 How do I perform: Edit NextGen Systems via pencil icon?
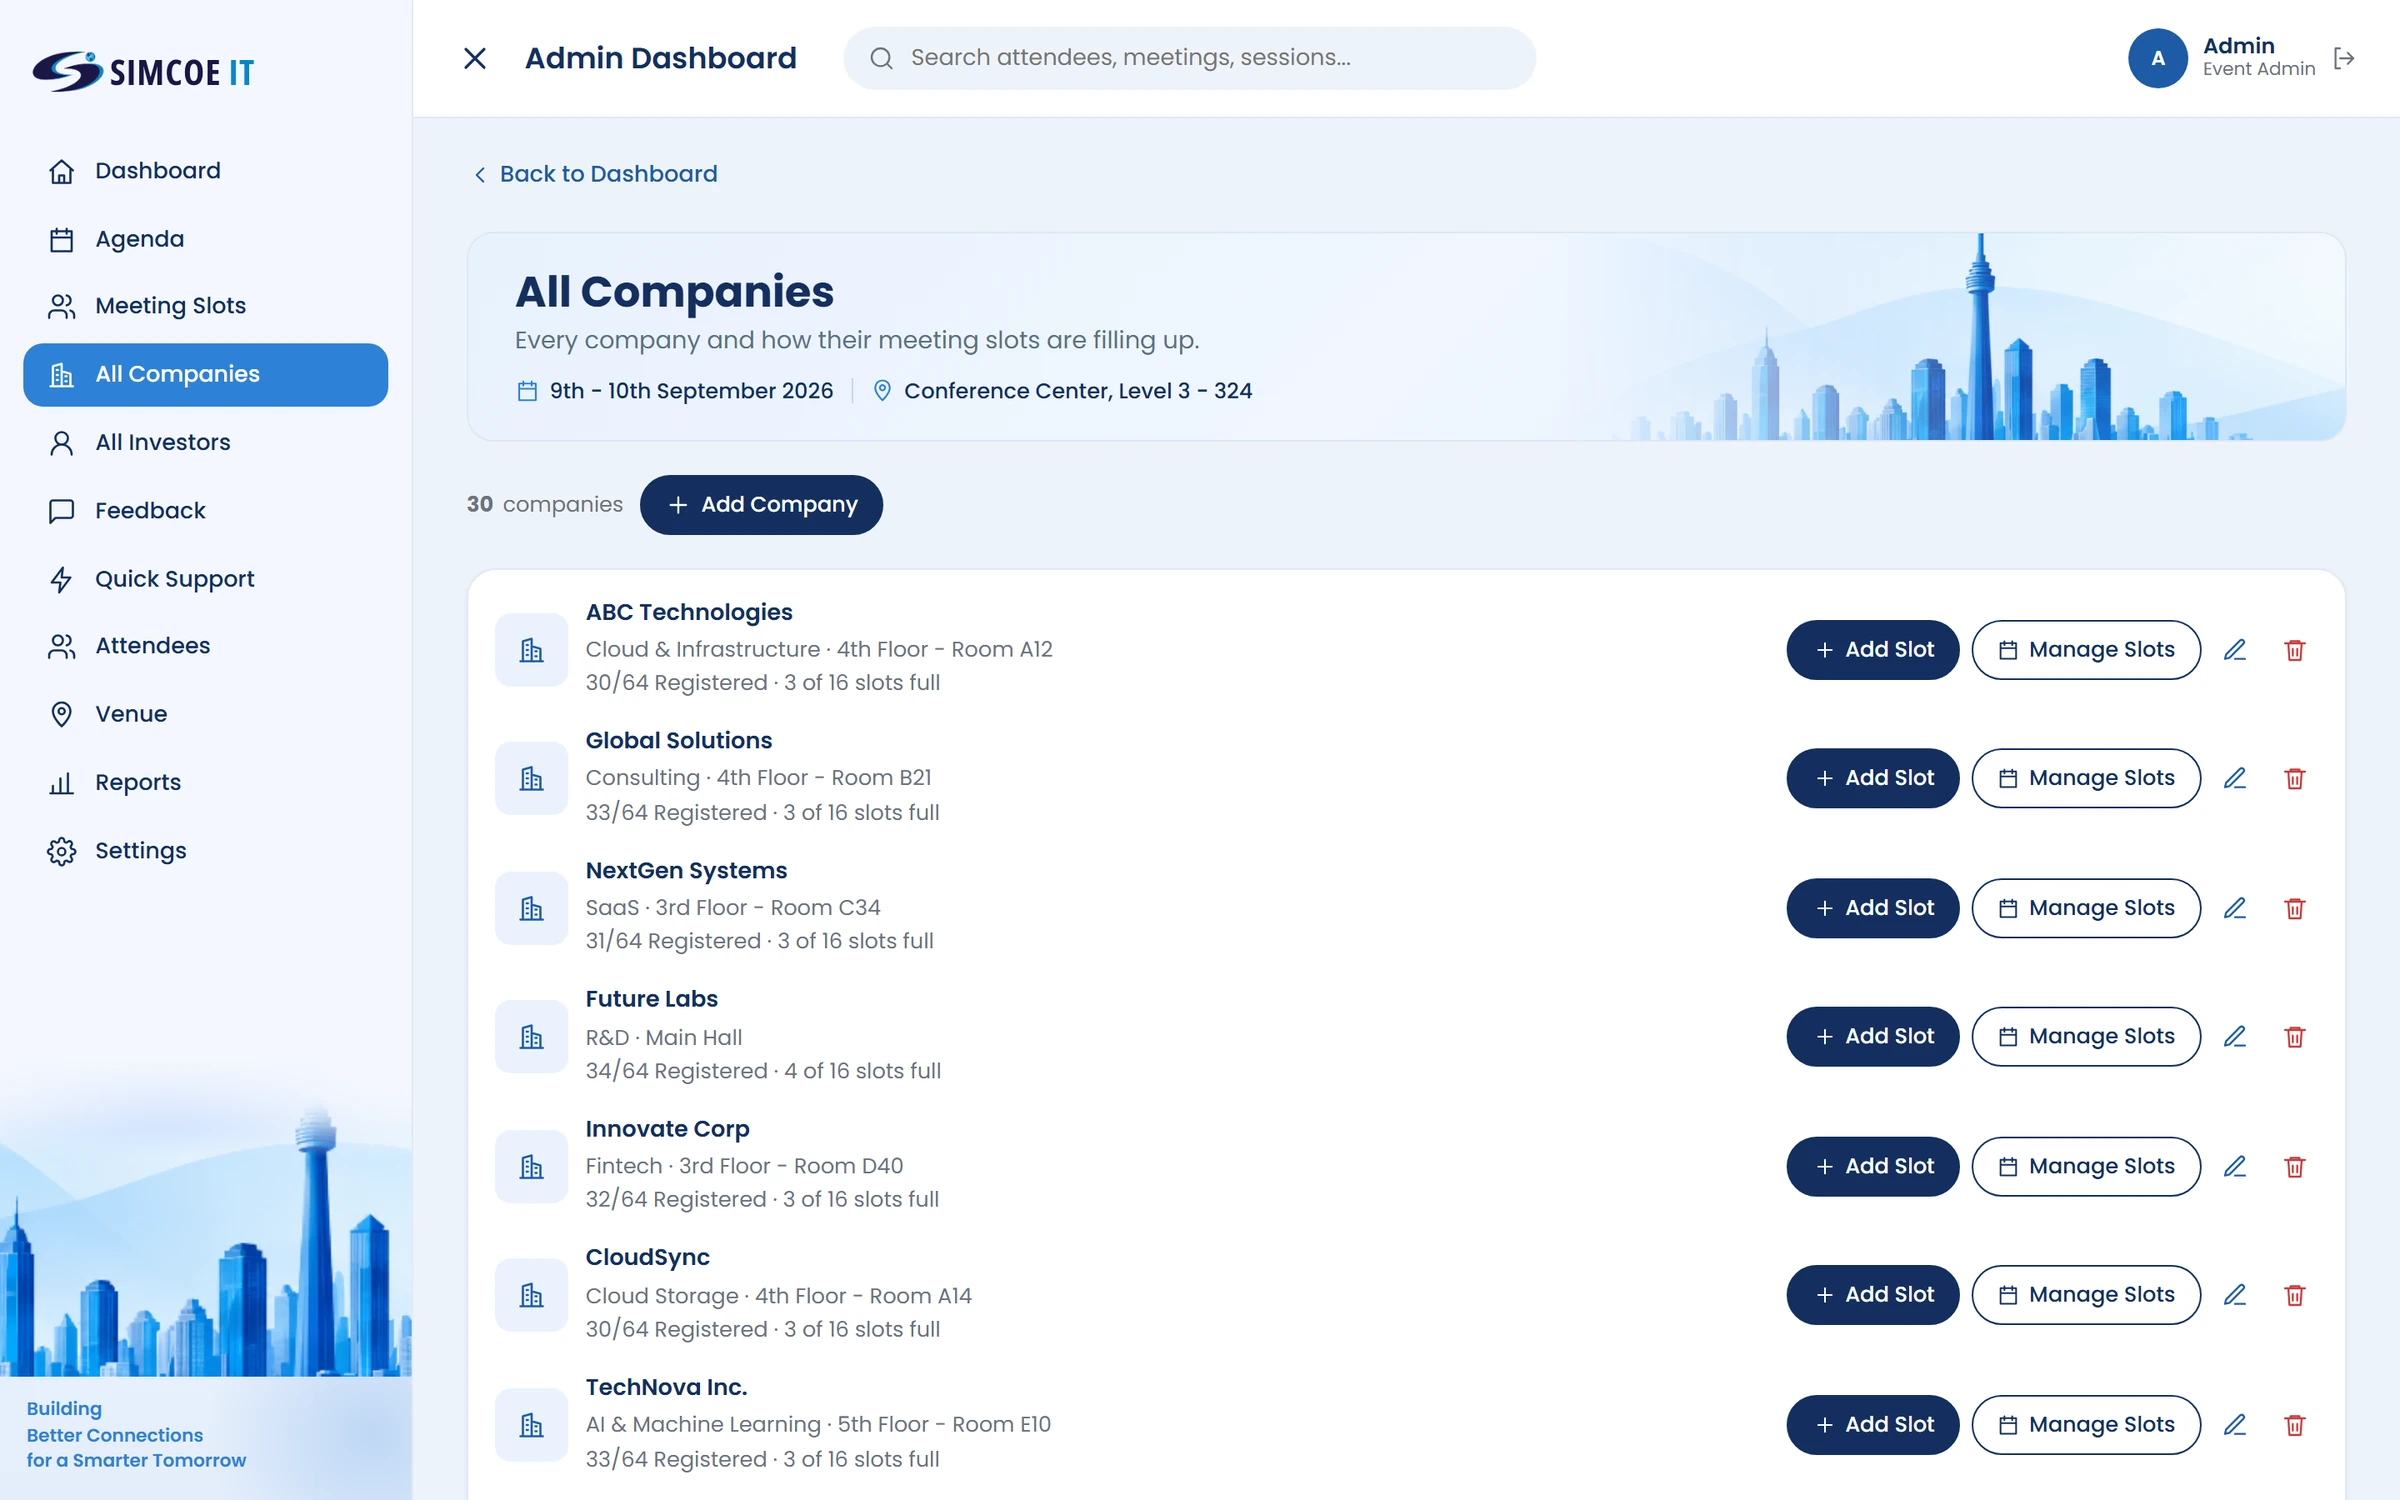[2235, 908]
